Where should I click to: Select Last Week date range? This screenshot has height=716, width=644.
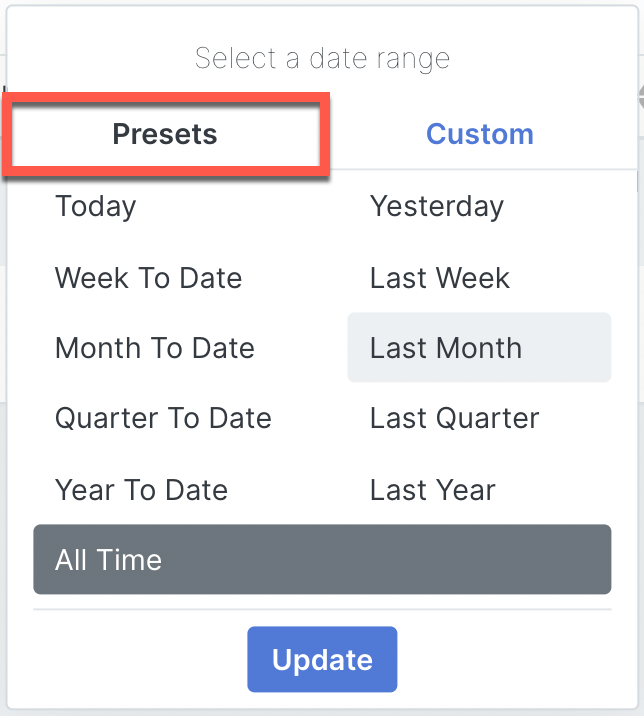click(440, 278)
